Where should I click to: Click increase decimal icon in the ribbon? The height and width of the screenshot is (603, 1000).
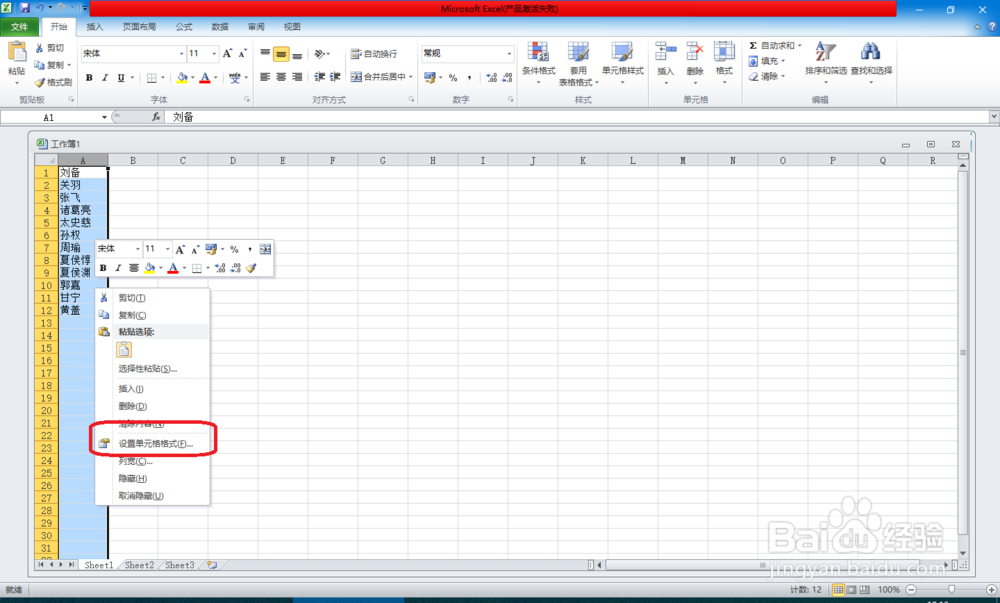pyautogui.click(x=491, y=78)
